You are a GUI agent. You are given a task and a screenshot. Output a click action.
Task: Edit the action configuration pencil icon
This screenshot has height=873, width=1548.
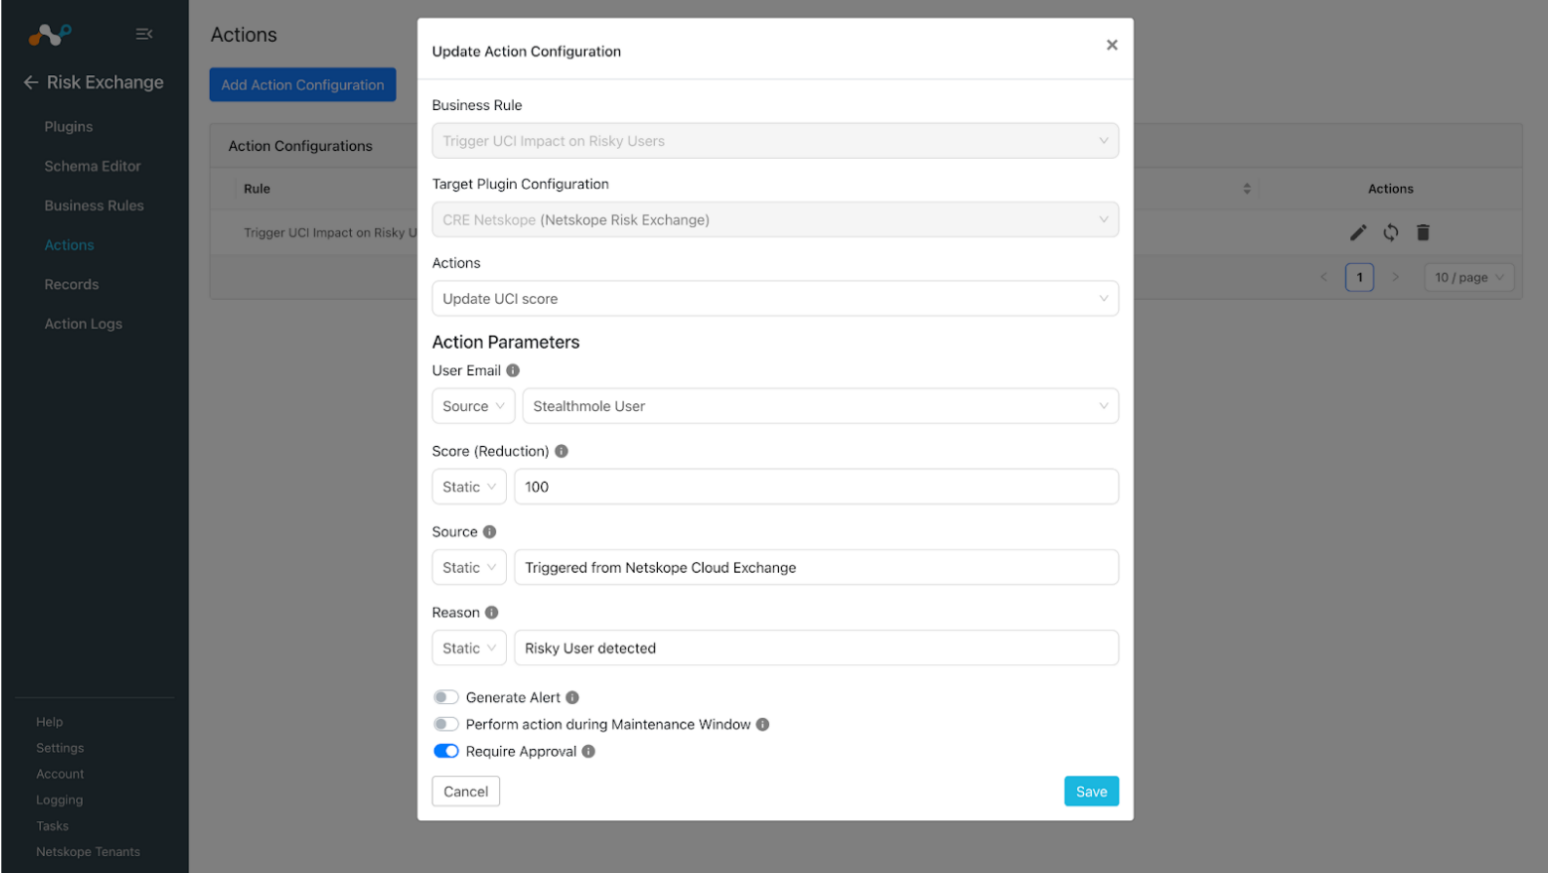tap(1358, 233)
